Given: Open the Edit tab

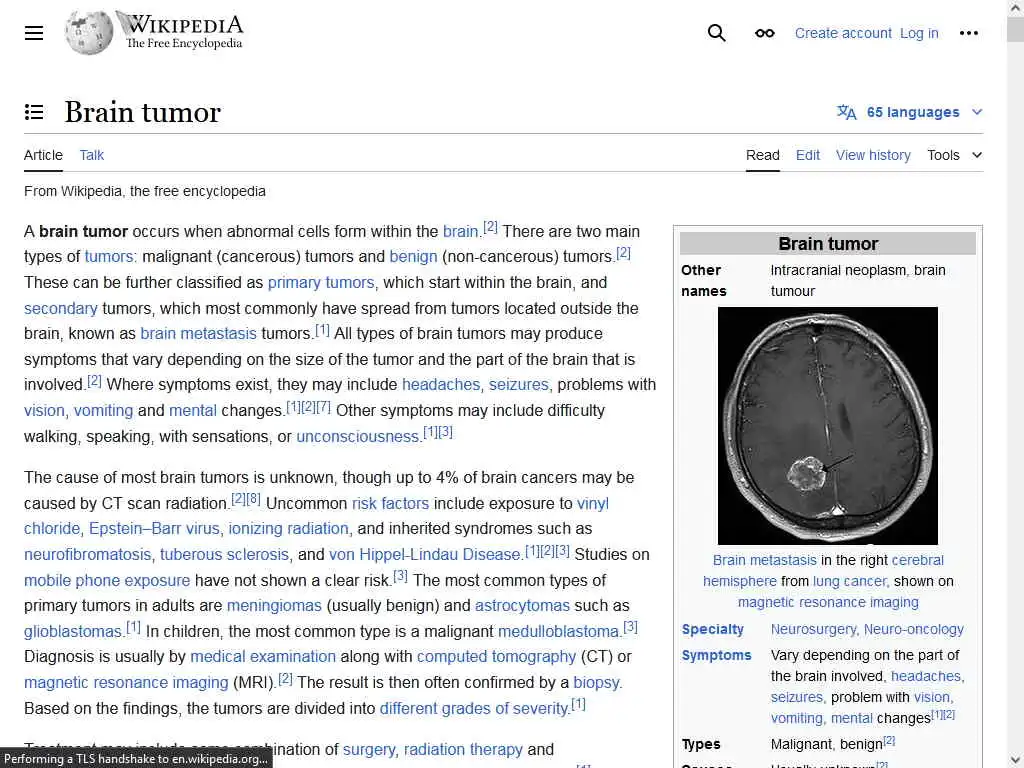Looking at the screenshot, I should click(x=807, y=155).
